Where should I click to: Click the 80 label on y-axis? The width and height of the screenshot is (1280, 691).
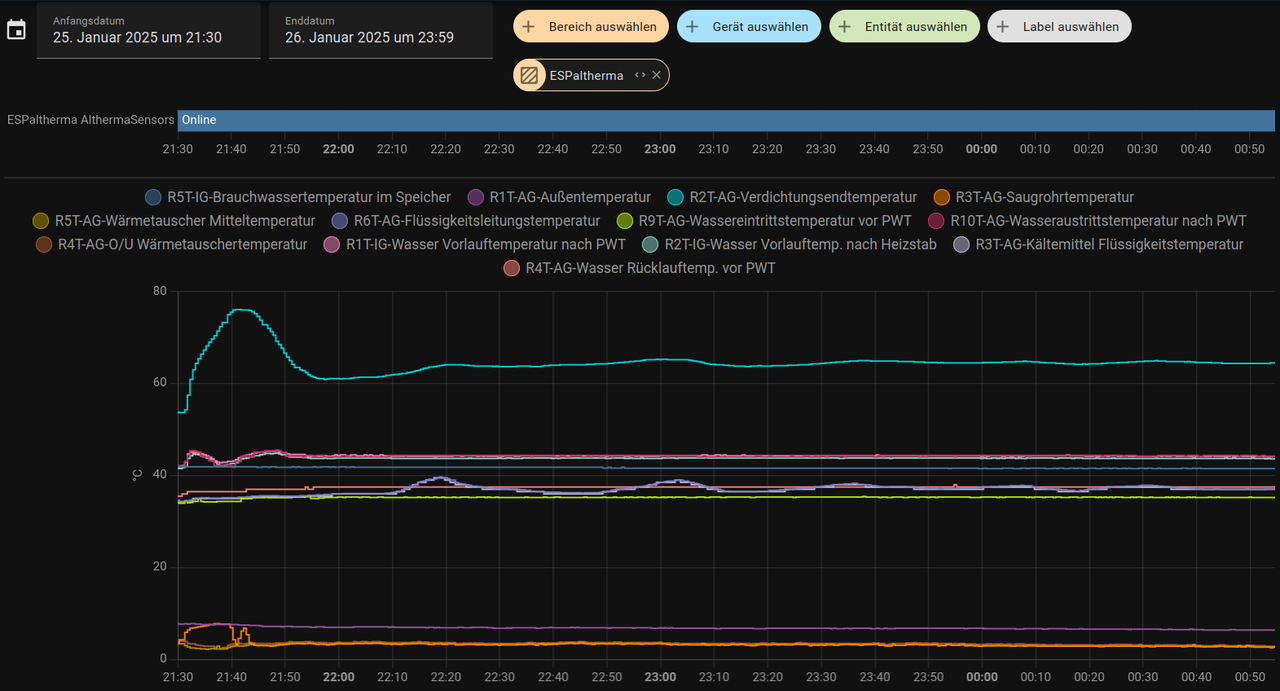160,291
